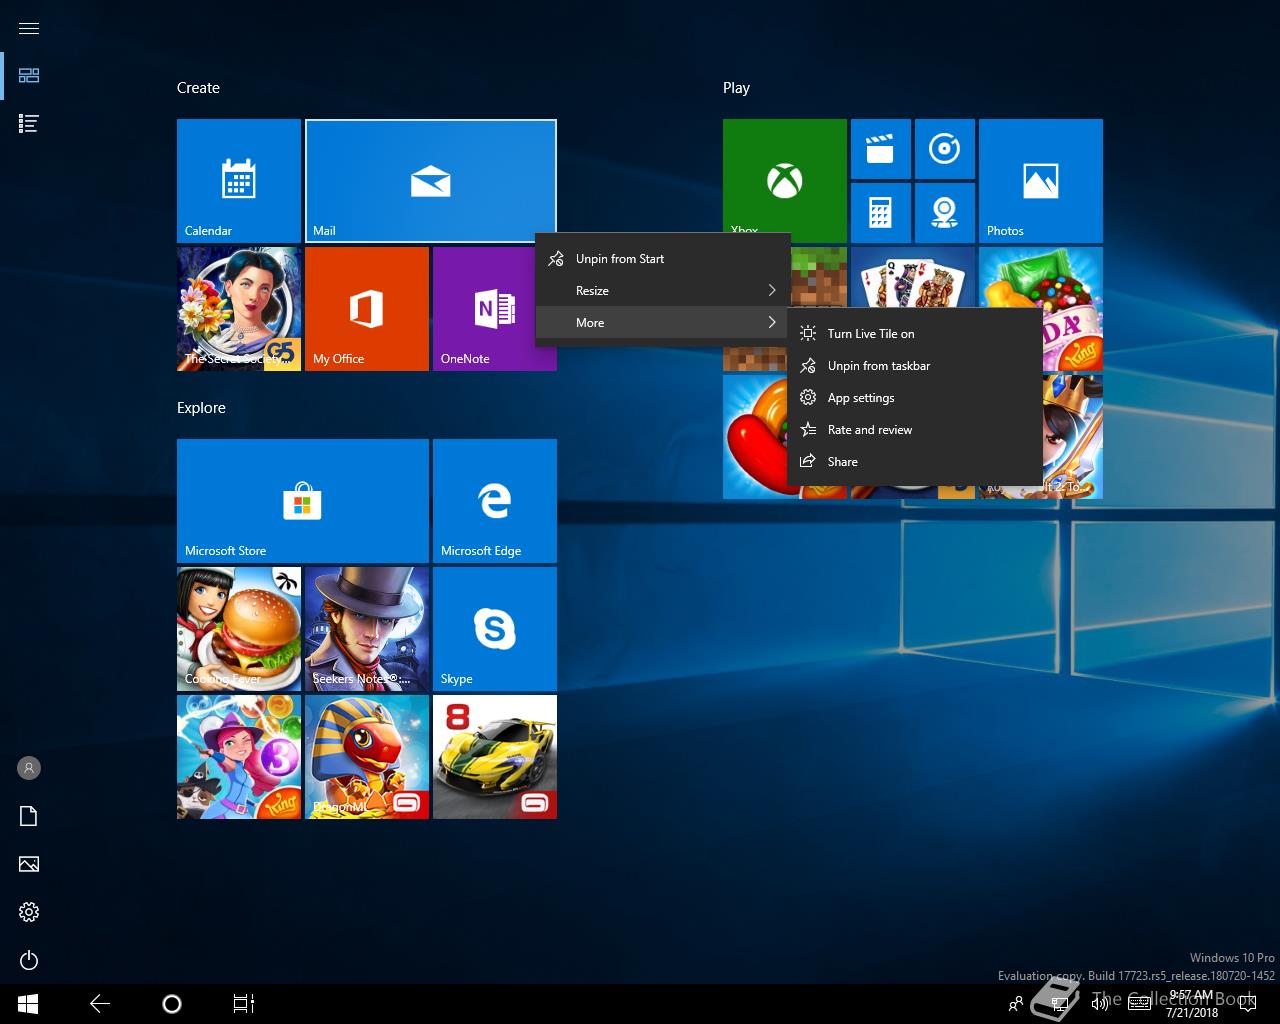Open the Movies & TV clapperboard tile
This screenshot has height=1024, width=1280.
[x=881, y=149]
